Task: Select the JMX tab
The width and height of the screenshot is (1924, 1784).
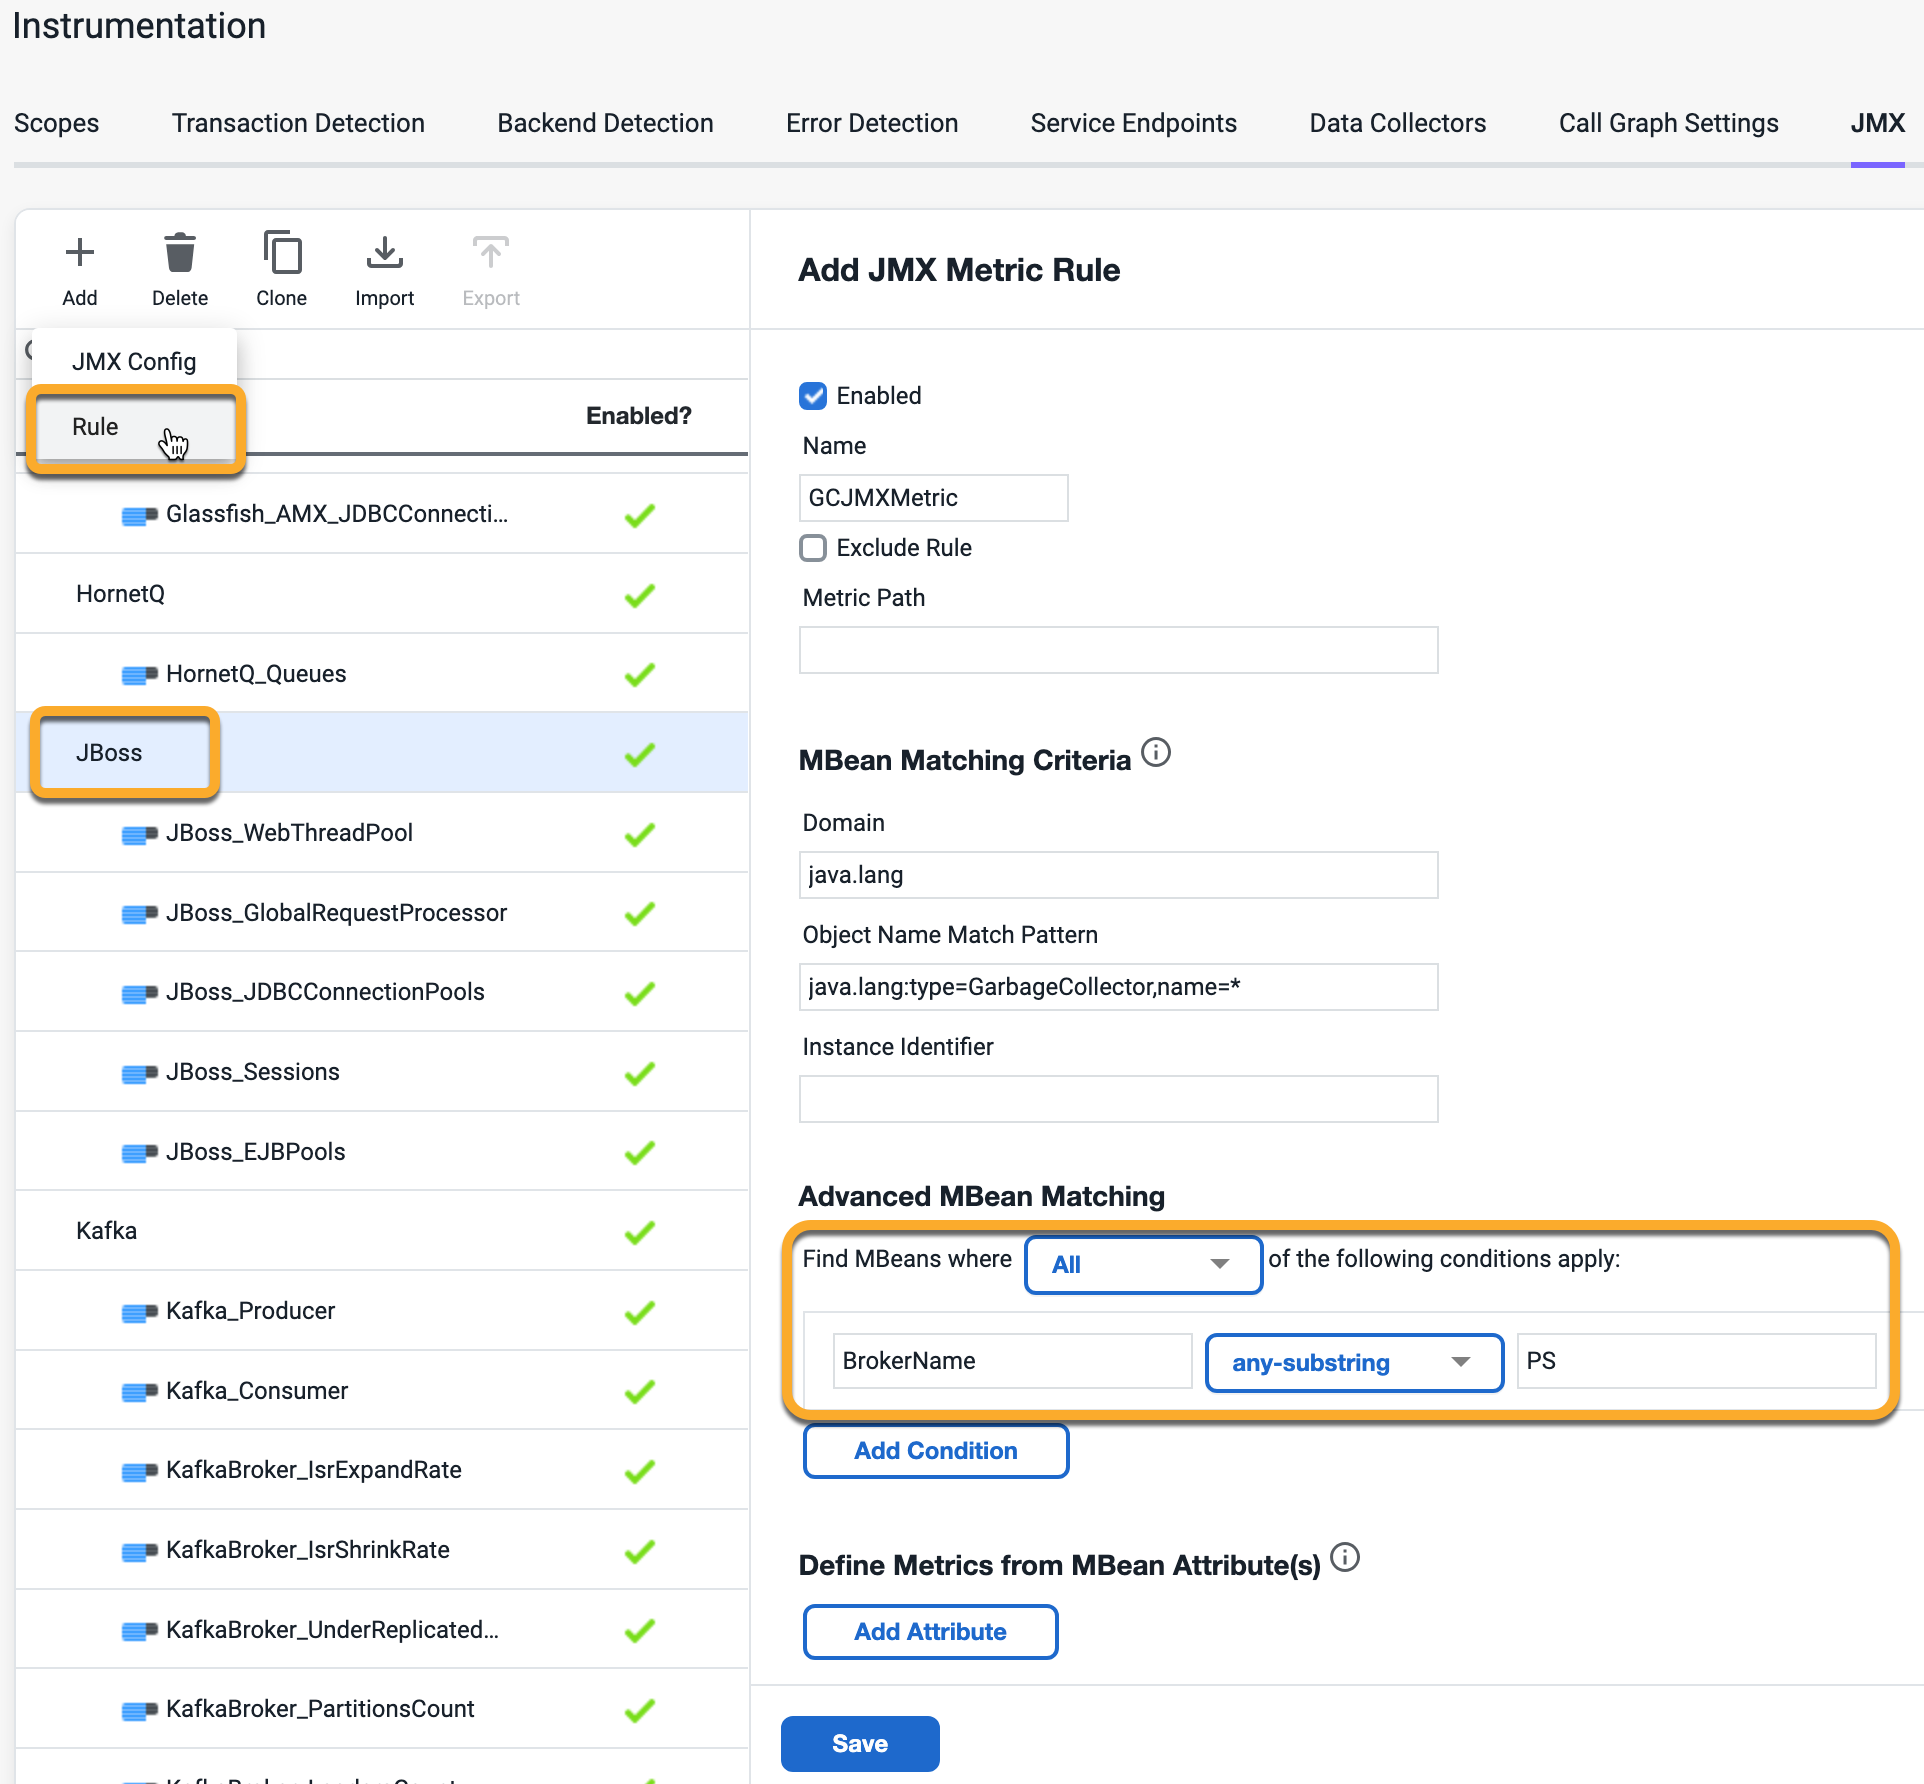Action: 1877,123
